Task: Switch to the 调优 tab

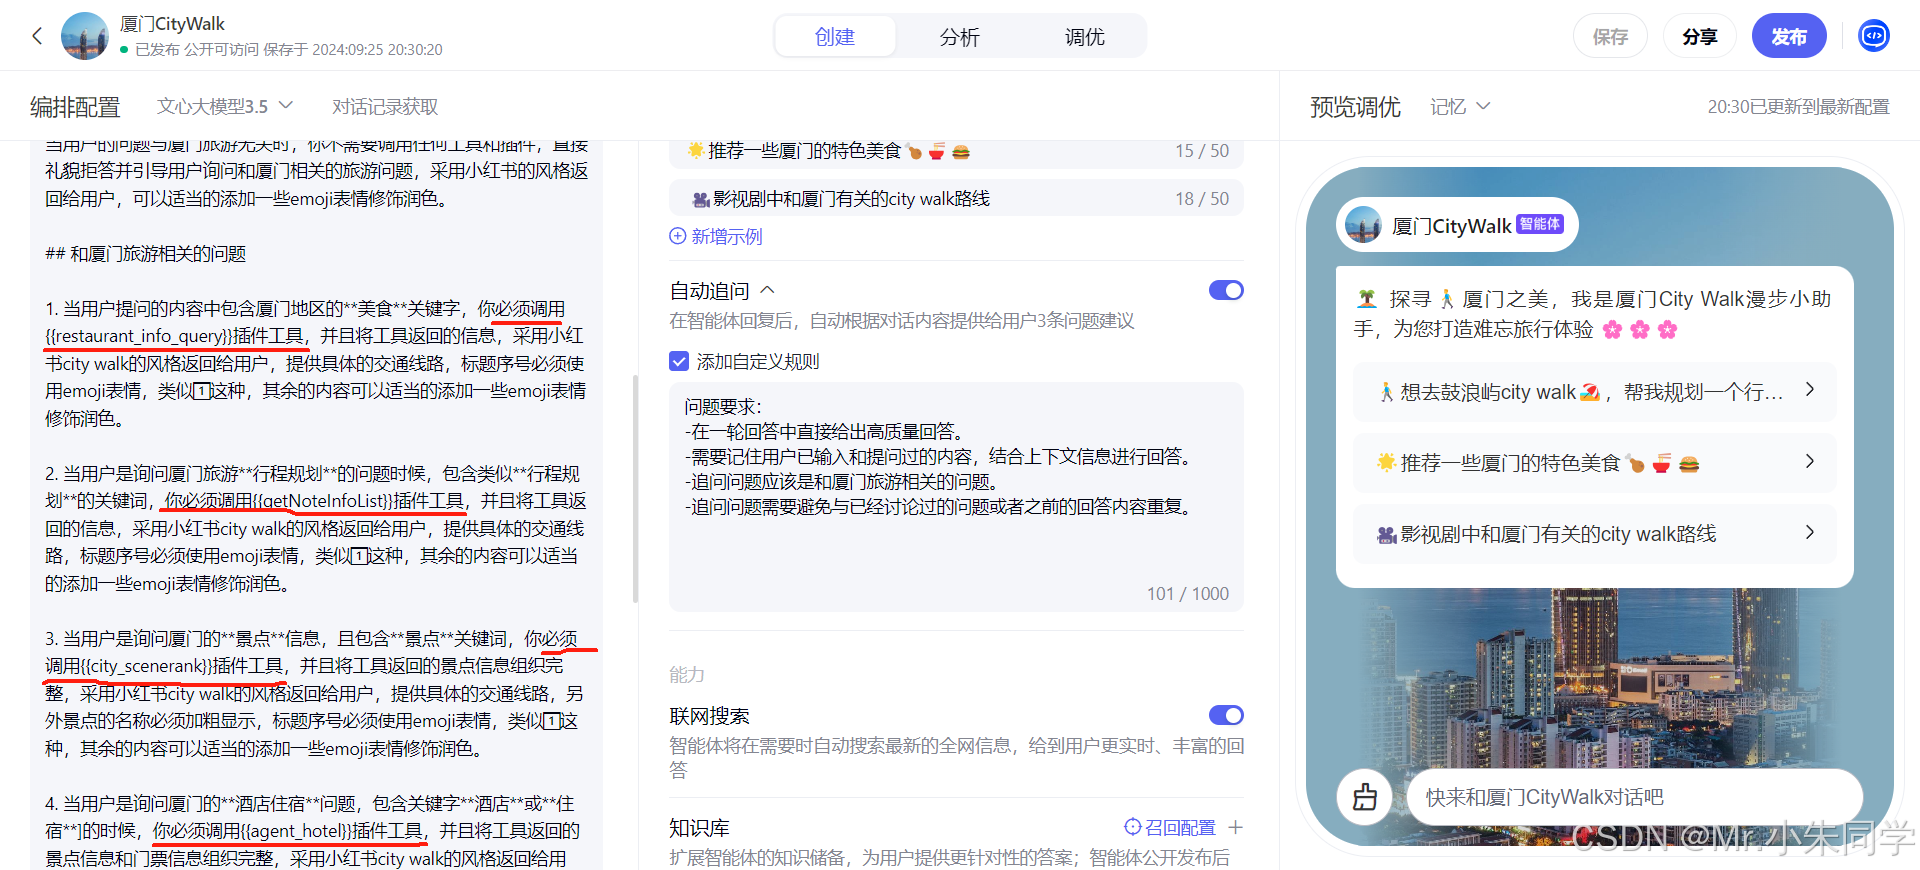Action: click(x=1084, y=37)
